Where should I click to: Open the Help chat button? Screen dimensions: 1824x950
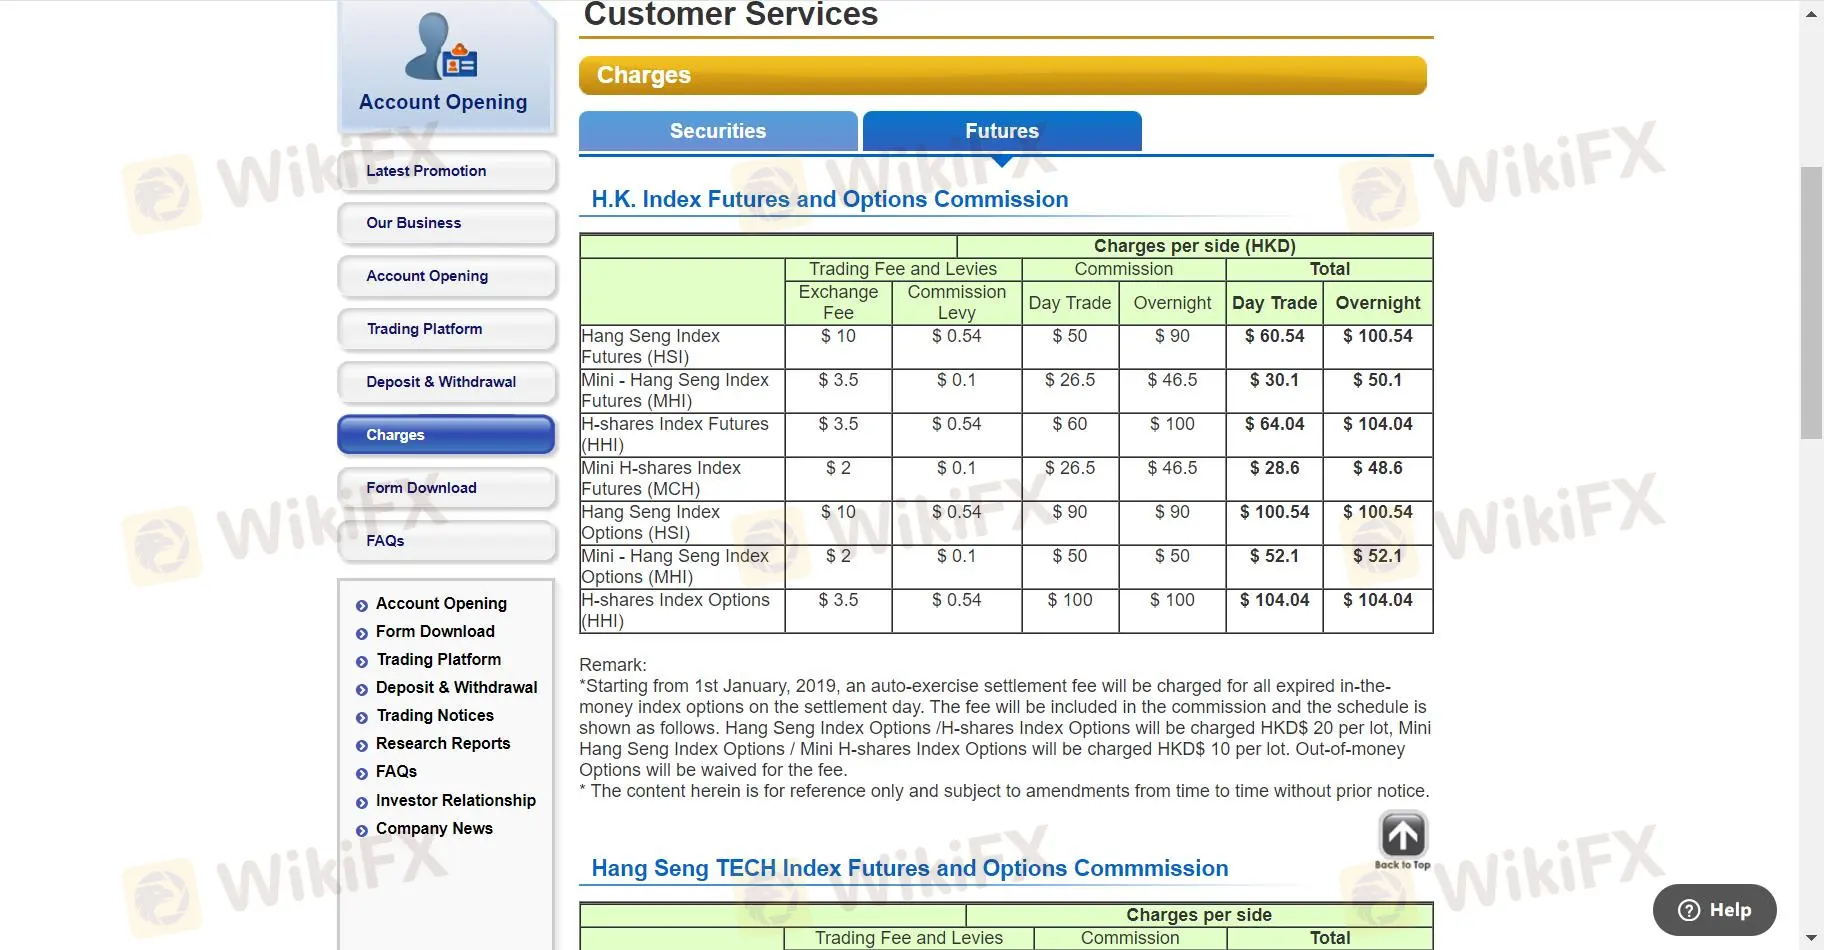1714,909
